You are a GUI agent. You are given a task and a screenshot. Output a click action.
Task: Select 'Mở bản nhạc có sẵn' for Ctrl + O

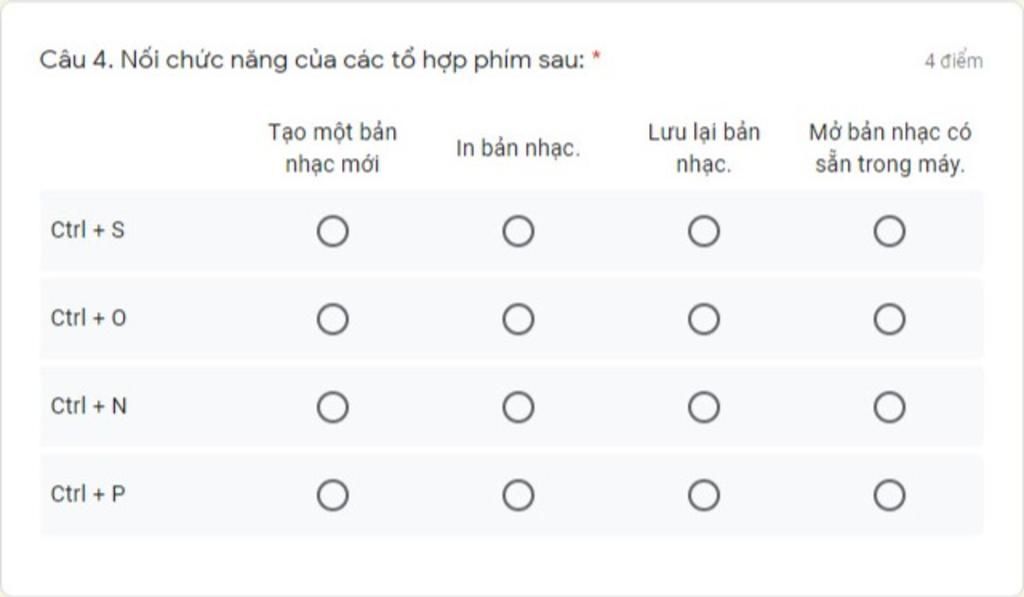point(889,319)
